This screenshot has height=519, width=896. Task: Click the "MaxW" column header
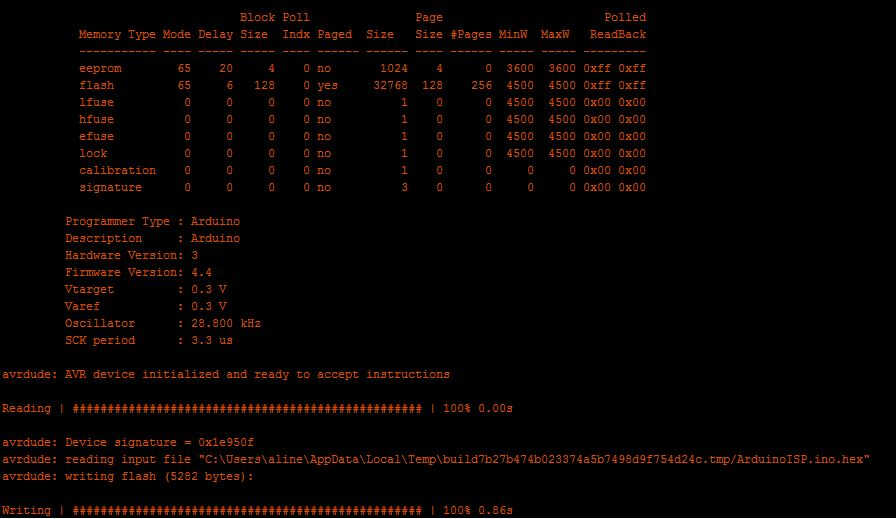pyautogui.click(x=555, y=34)
